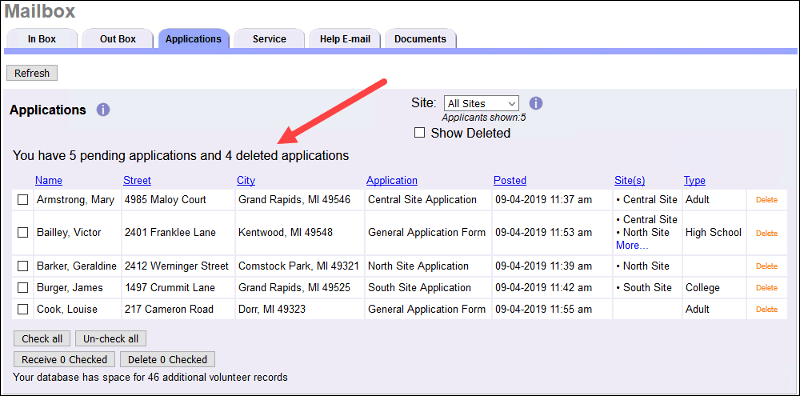Viewport: 800px width, 396px height.
Task: Click the name Armstrong, Mary
Action: pyautogui.click(x=76, y=200)
